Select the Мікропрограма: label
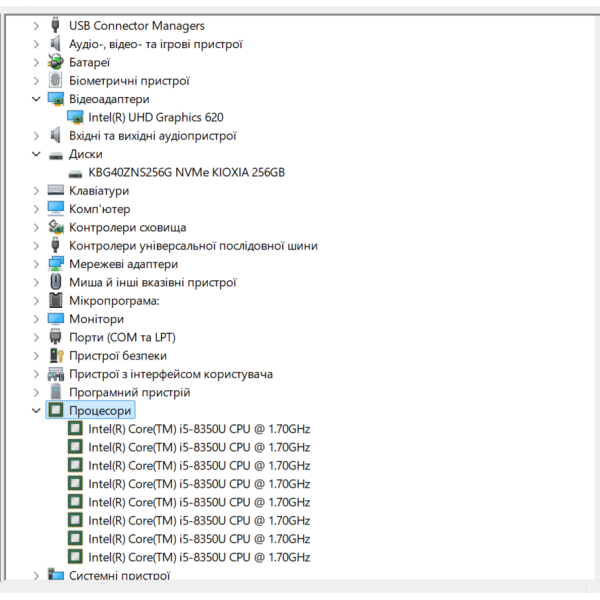 114,301
